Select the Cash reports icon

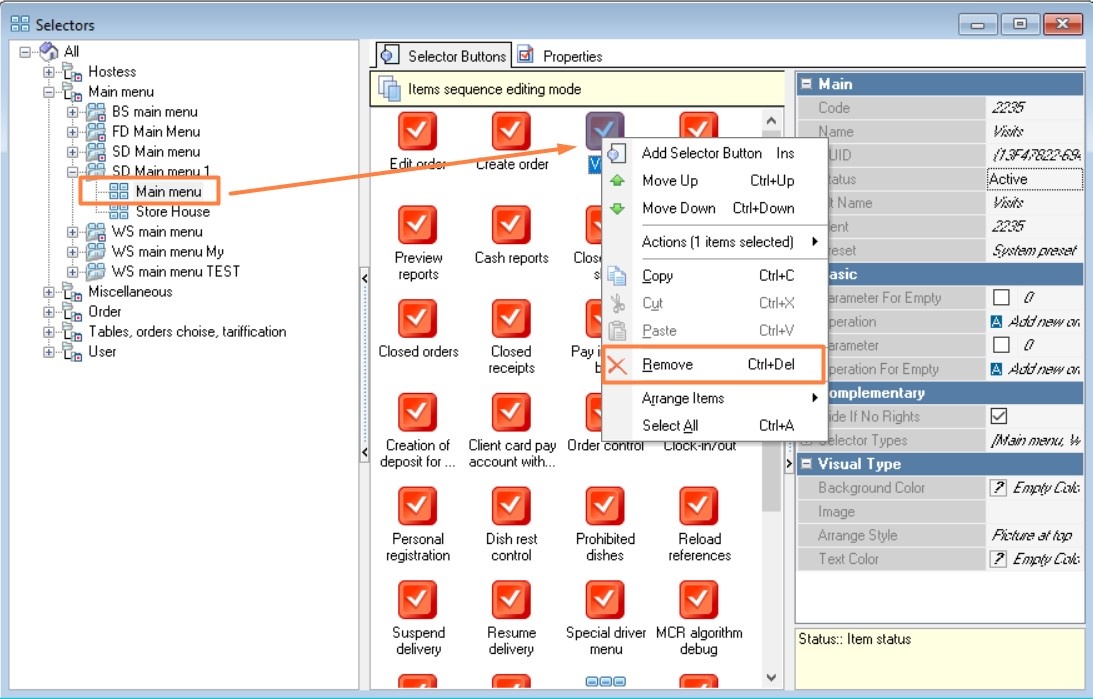point(511,225)
